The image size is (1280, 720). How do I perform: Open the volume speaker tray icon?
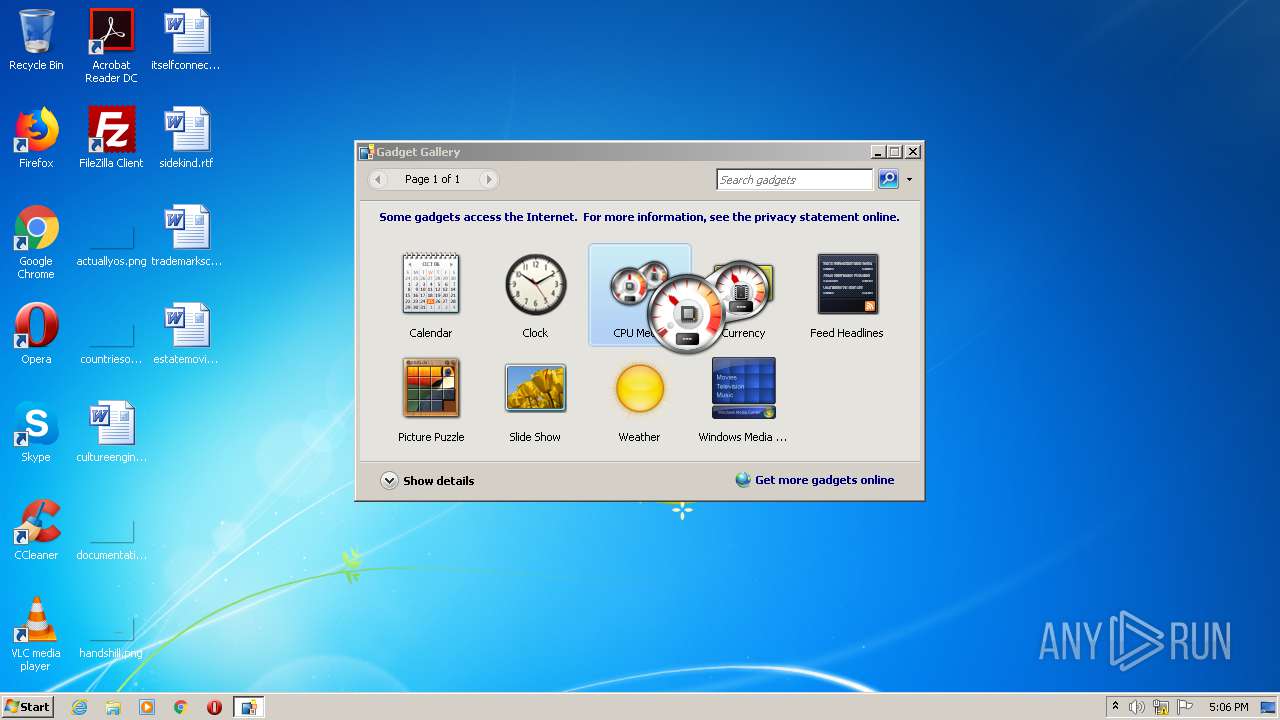pyautogui.click(x=1137, y=707)
